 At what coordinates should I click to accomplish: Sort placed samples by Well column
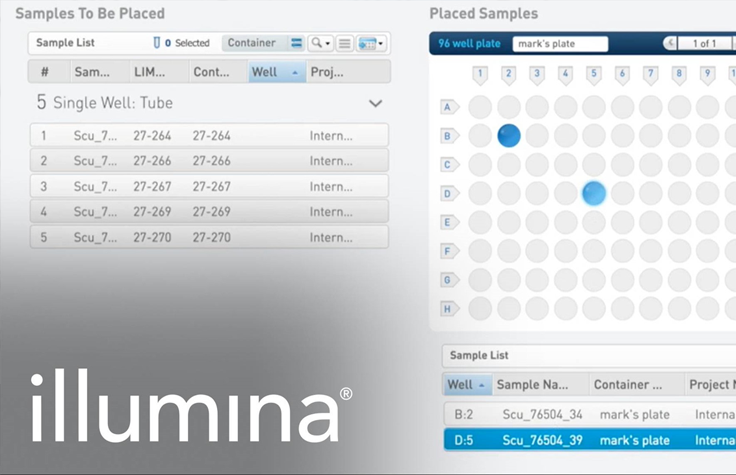(467, 385)
